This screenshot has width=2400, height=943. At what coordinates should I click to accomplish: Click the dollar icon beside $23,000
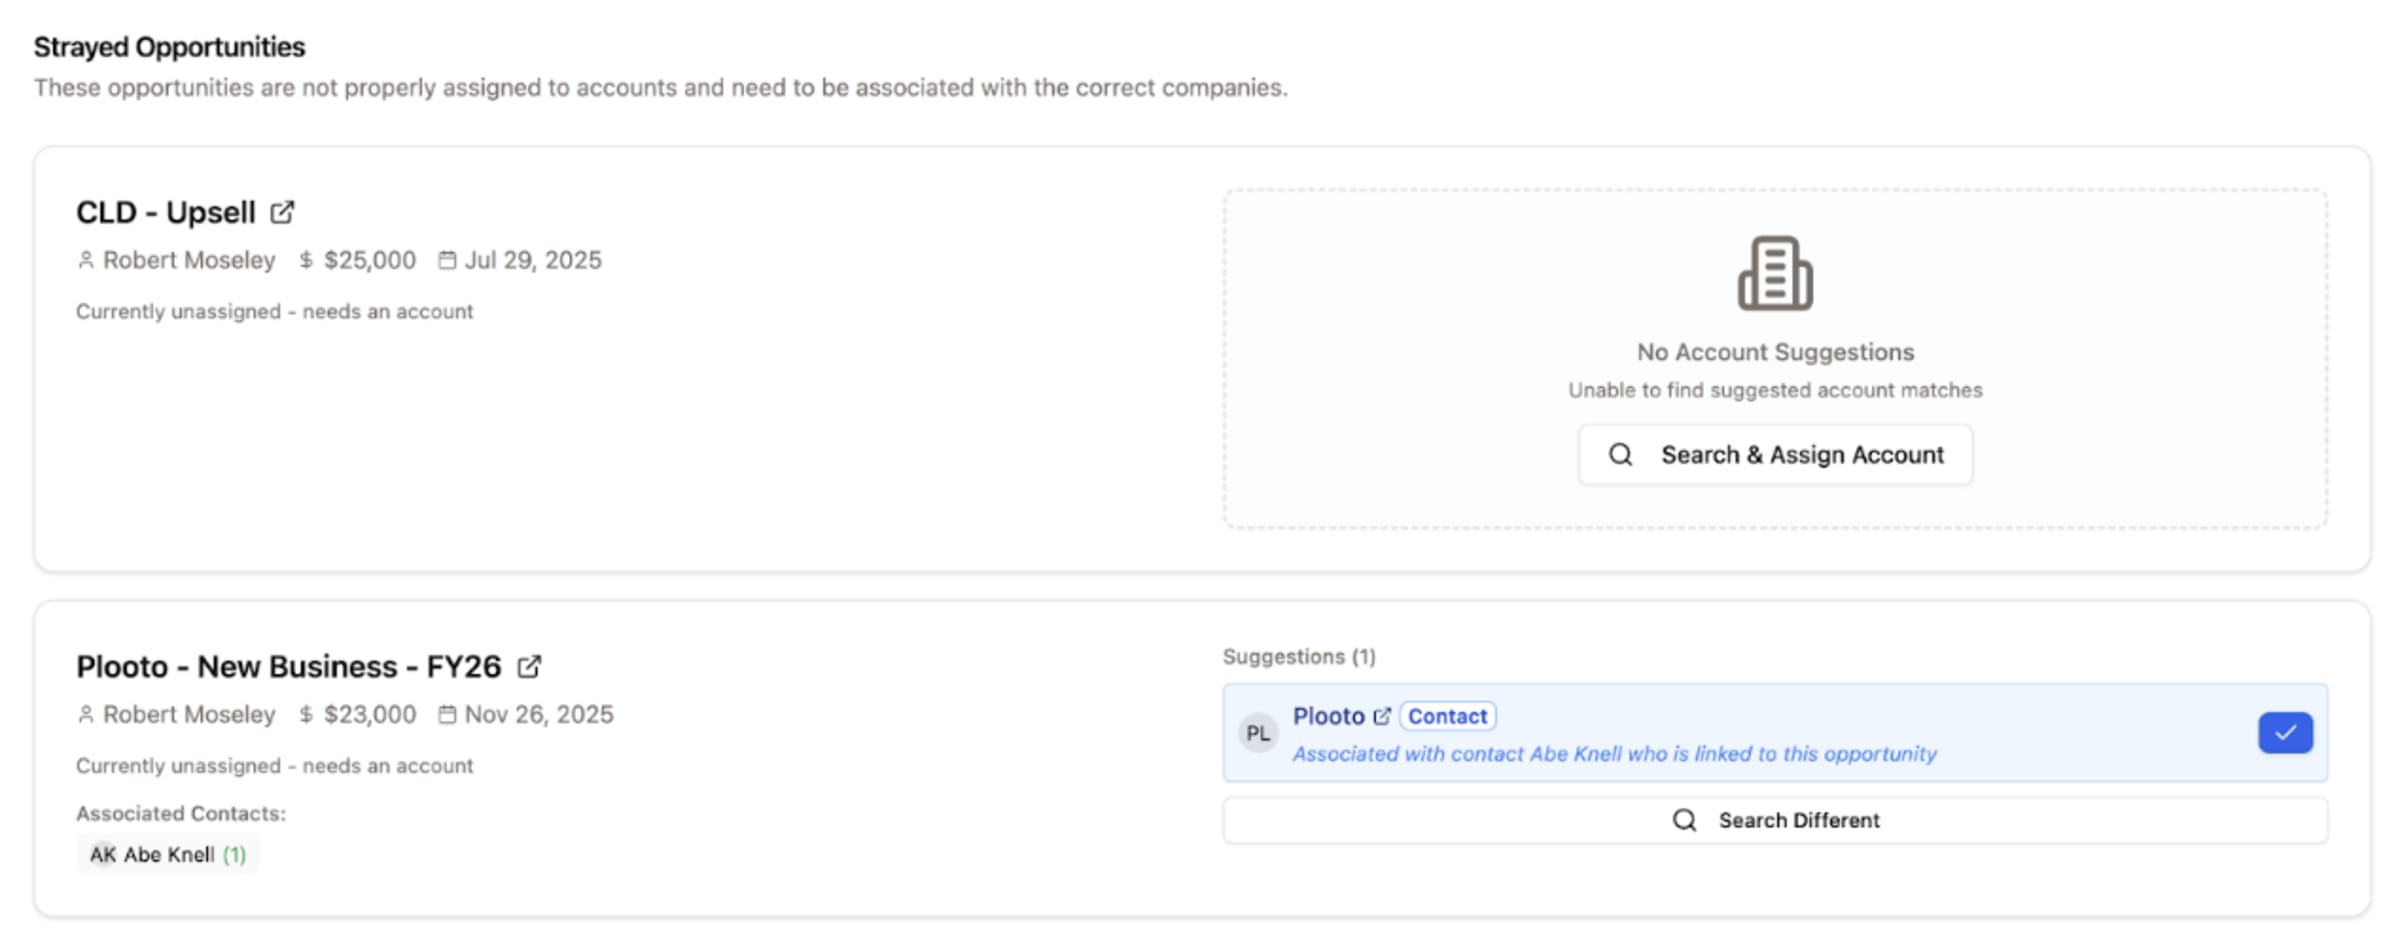306,714
